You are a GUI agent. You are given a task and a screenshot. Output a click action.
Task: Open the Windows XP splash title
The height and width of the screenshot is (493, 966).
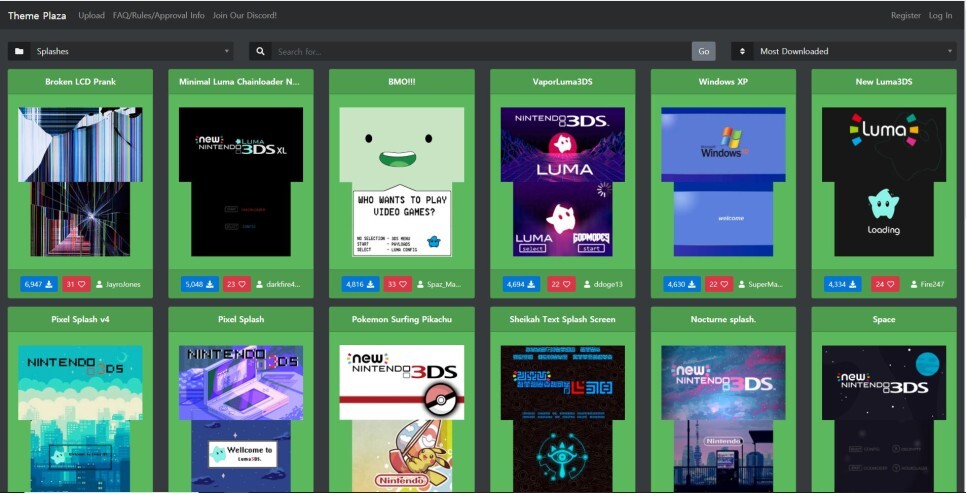(x=723, y=81)
